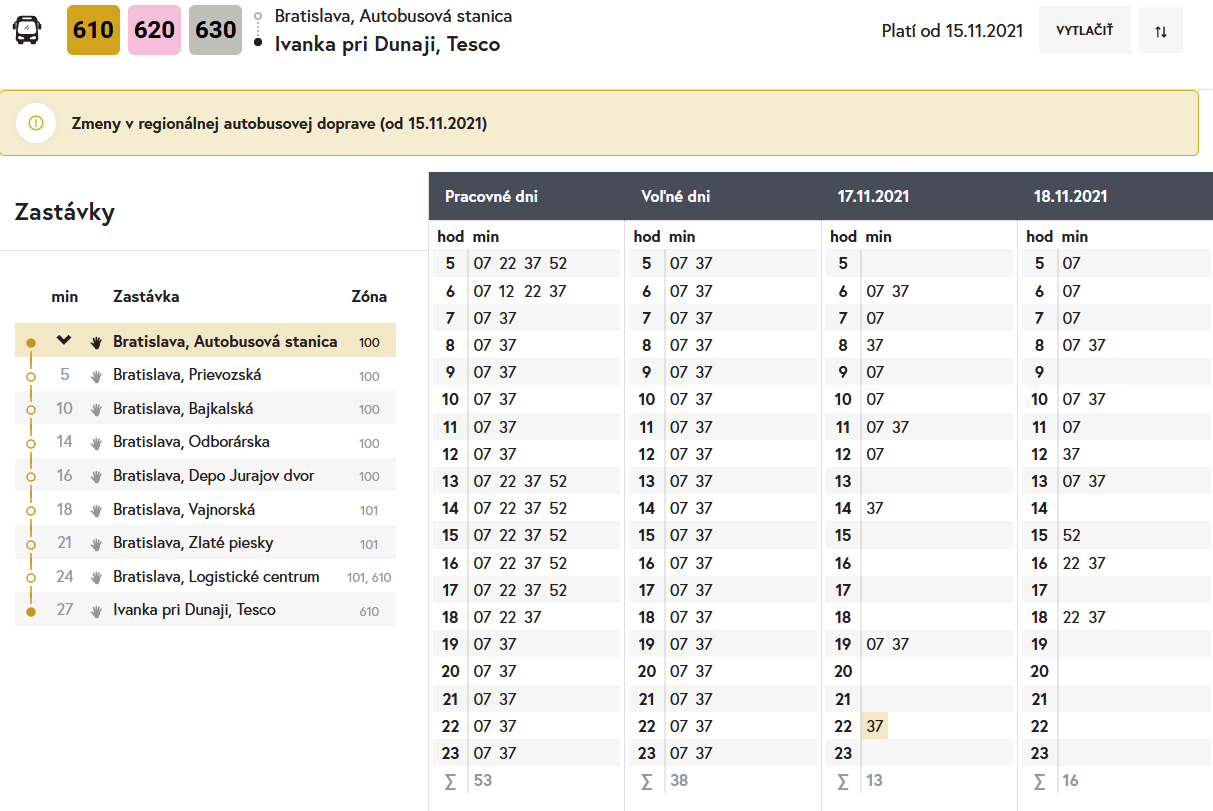This screenshot has width=1213, height=811.
Task: Select the Pracovné dni column header
Action: [x=491, y=197]
